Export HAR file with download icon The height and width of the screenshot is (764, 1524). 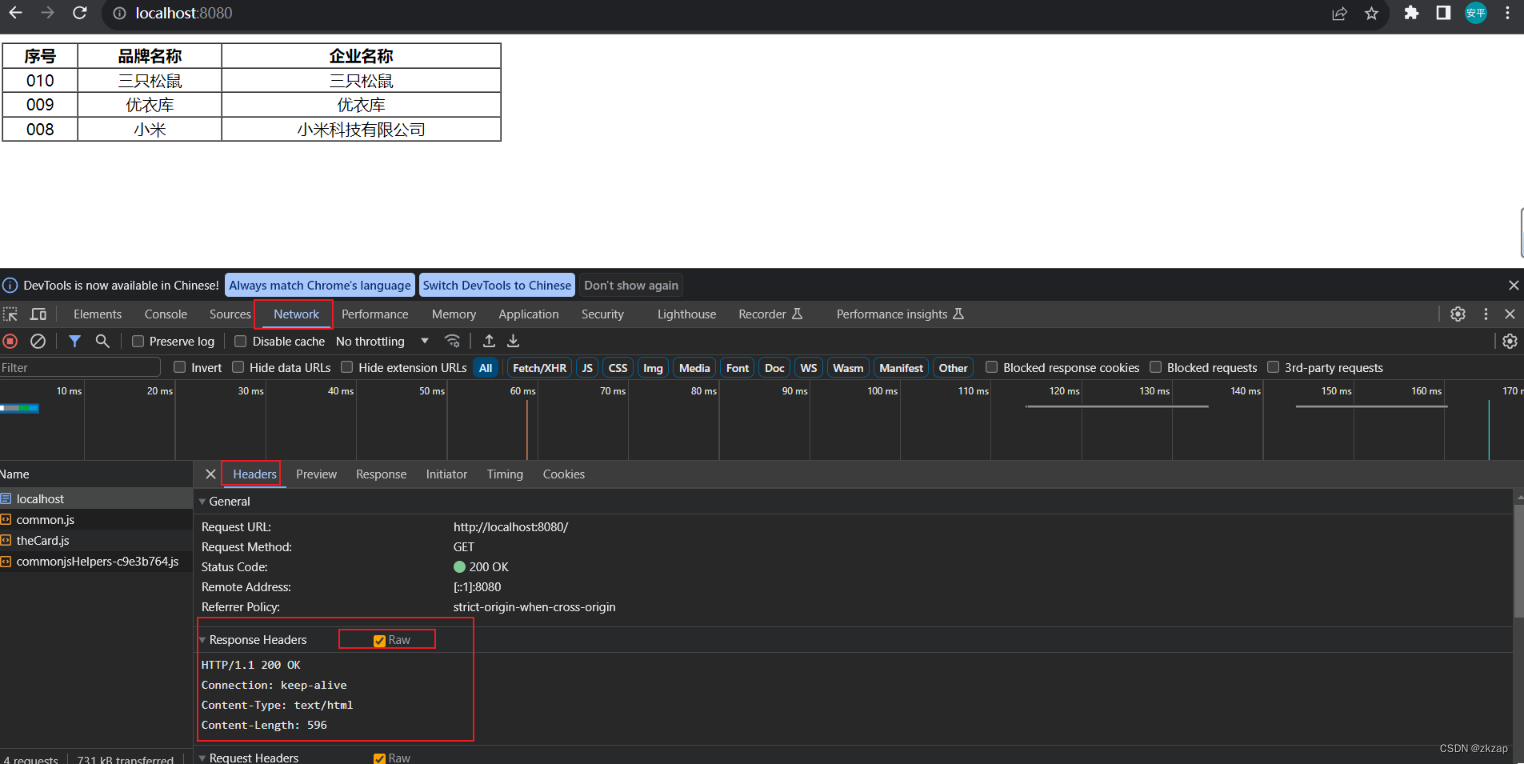click(x=513, y=341)
